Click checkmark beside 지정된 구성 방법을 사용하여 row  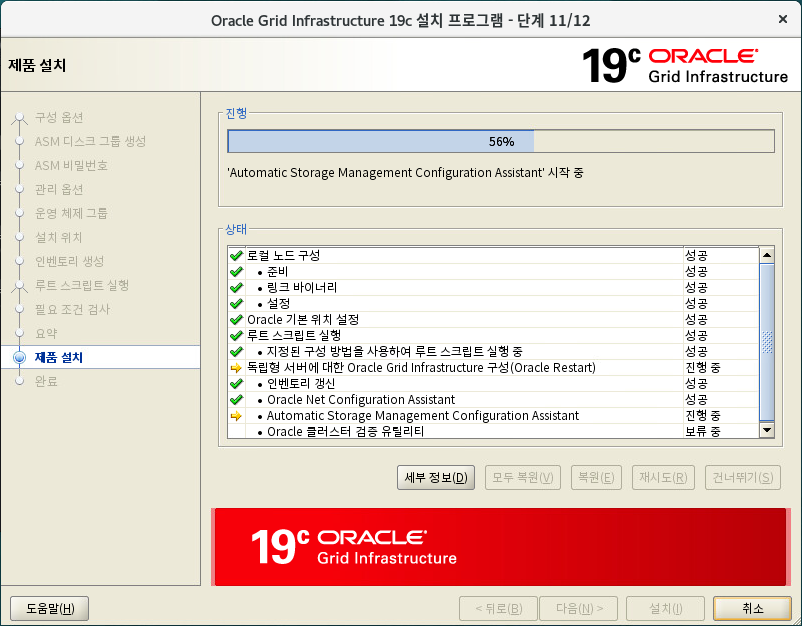(x=236, y=351)
